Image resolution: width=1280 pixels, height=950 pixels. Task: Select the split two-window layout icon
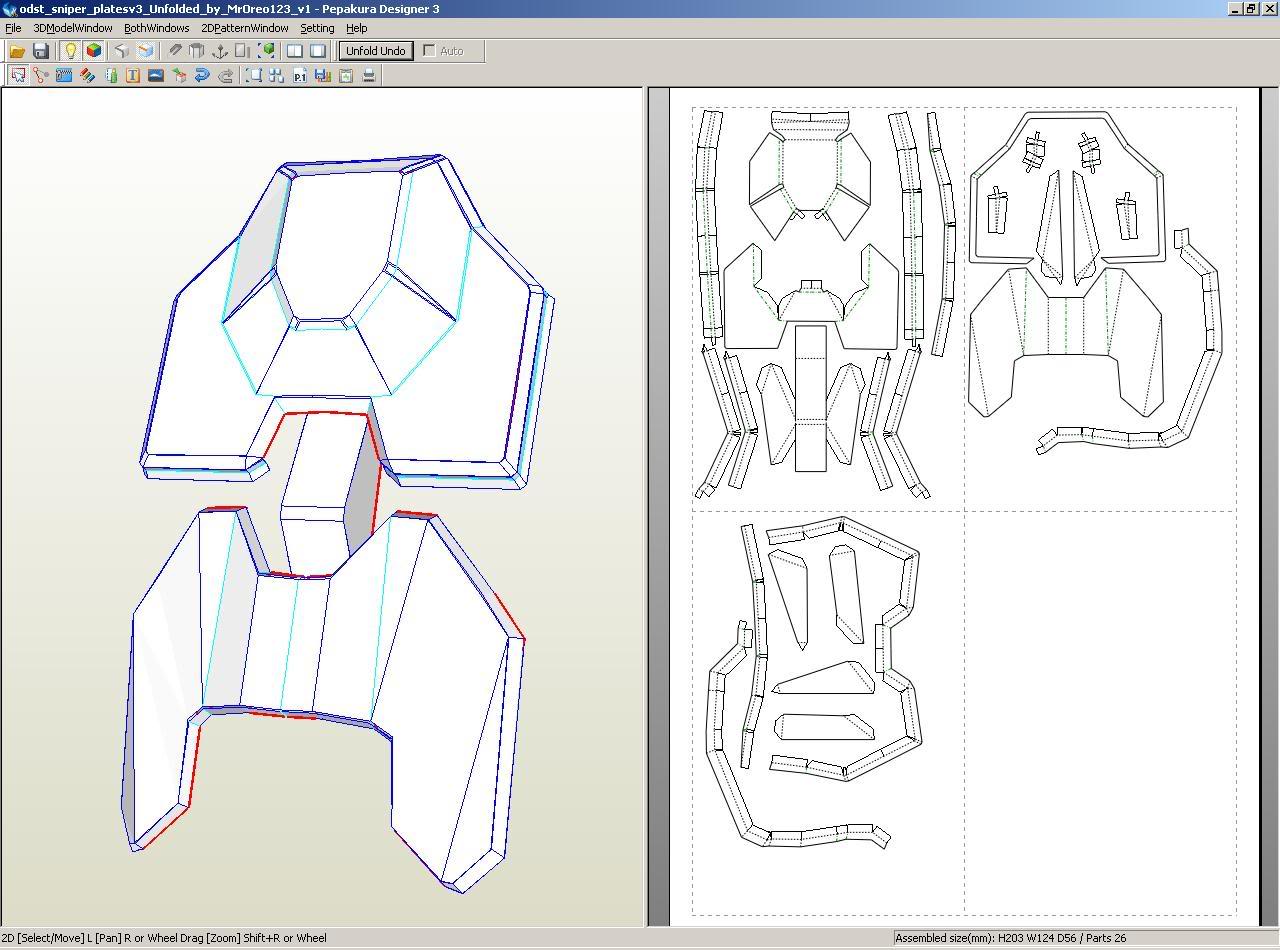(x=295, y=51)
